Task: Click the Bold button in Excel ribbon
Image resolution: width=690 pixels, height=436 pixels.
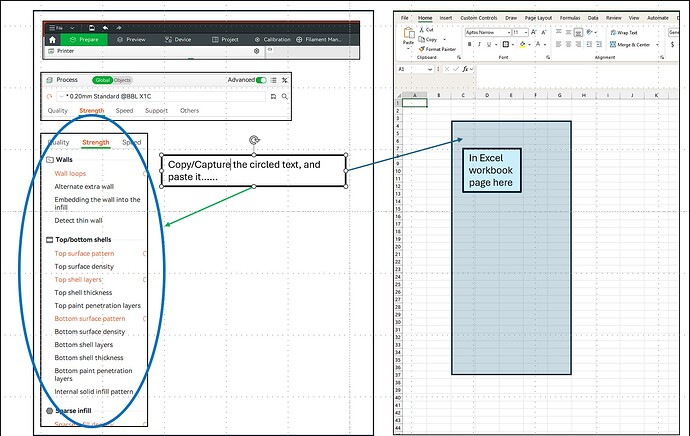Action: click(470, 44)
